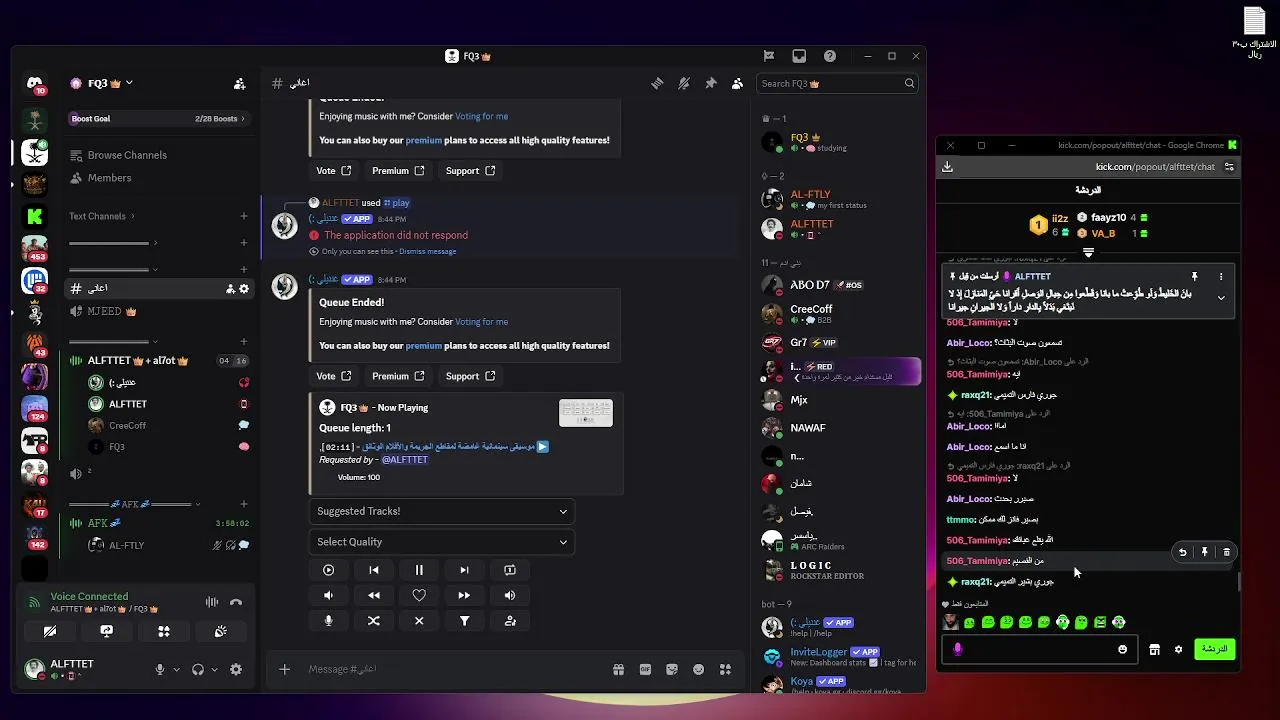This screenshot has height=720, width=1280.
Task: Deafen headphones in user panel
Action: (x=197, y=670)
